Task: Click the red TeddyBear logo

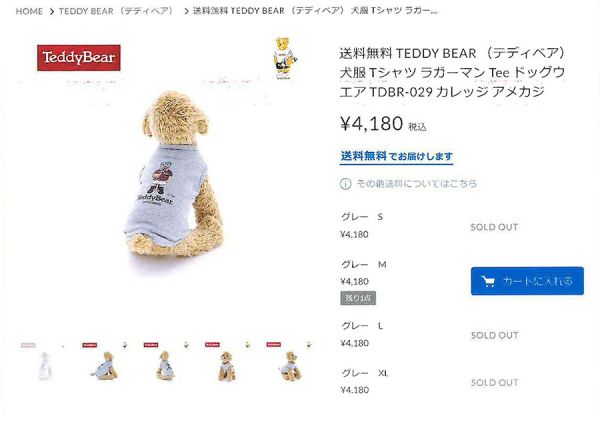Action: tap(79, 58)
